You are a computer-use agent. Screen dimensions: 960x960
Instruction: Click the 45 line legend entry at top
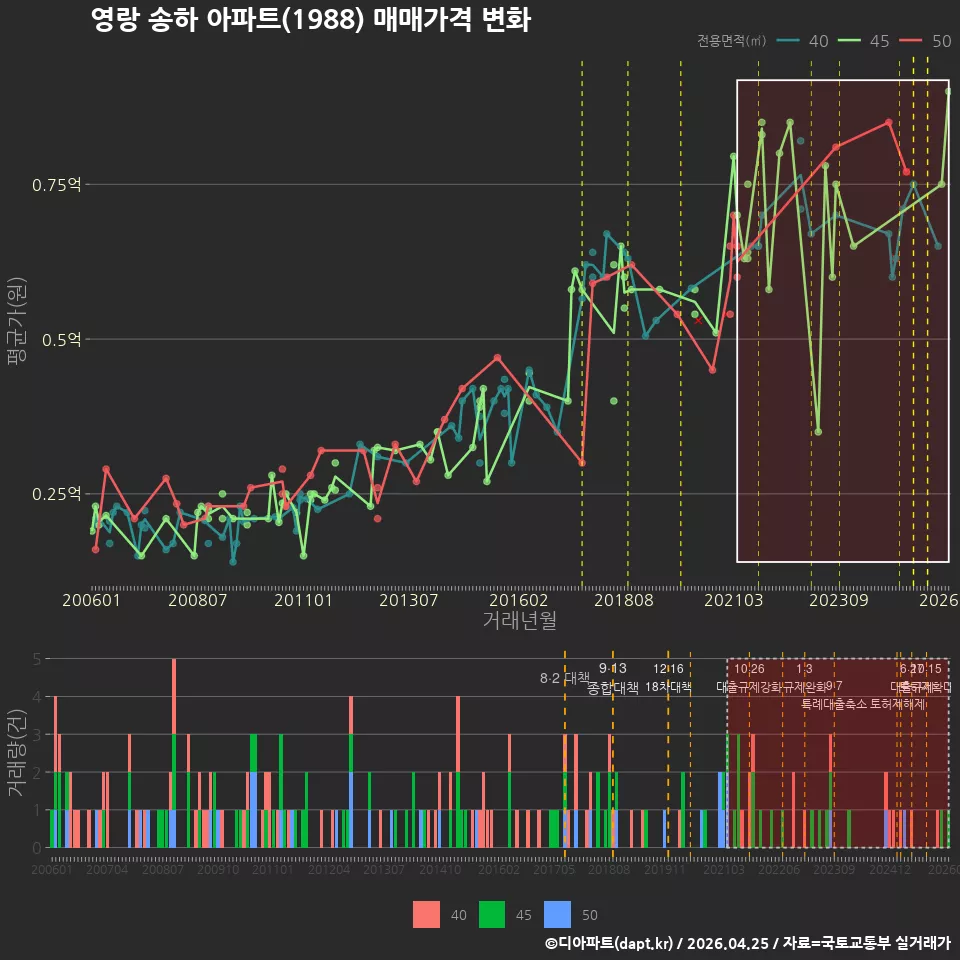pos(863,41)
